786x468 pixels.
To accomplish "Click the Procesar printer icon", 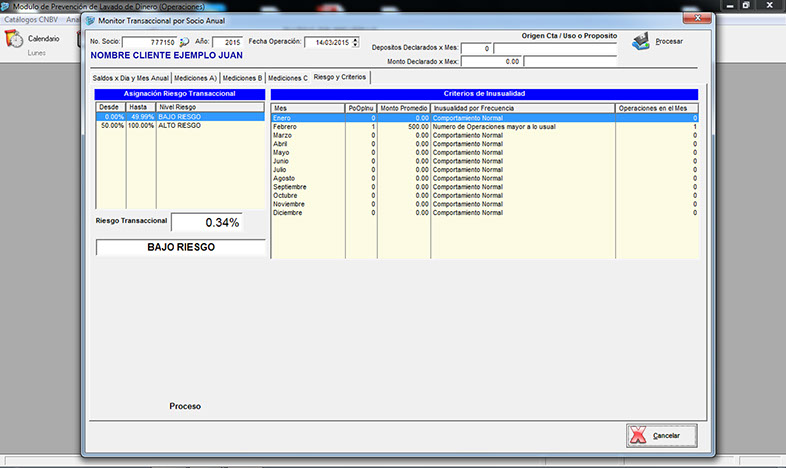I will [640, 42].
